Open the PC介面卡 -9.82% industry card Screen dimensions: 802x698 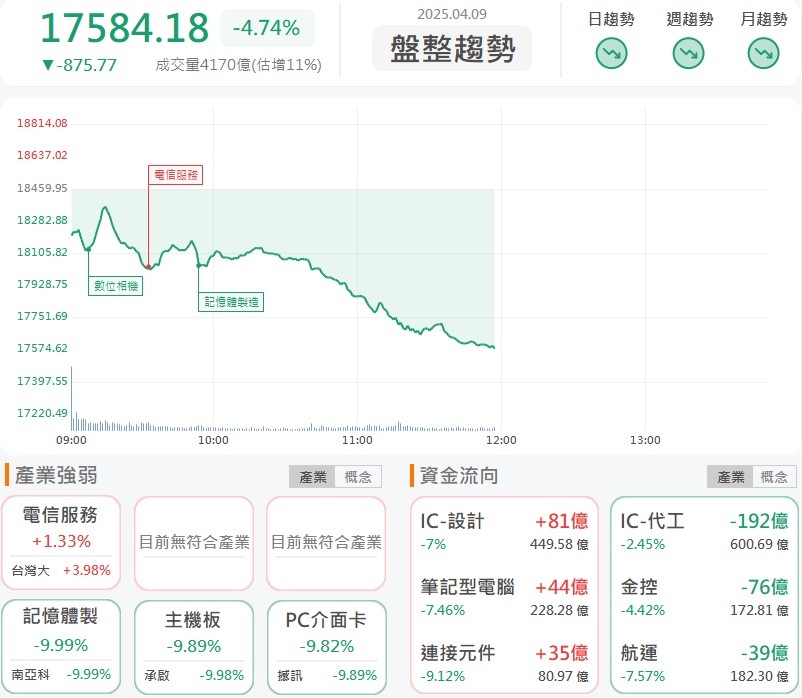326,647
